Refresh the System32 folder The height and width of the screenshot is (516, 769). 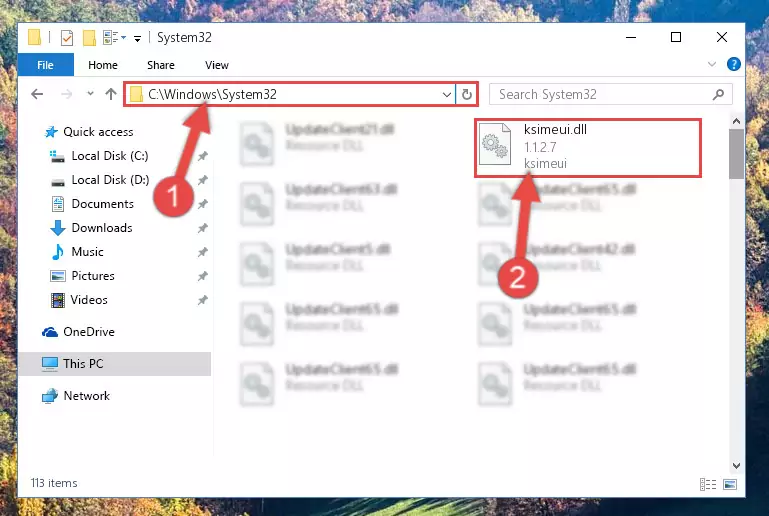466,94
